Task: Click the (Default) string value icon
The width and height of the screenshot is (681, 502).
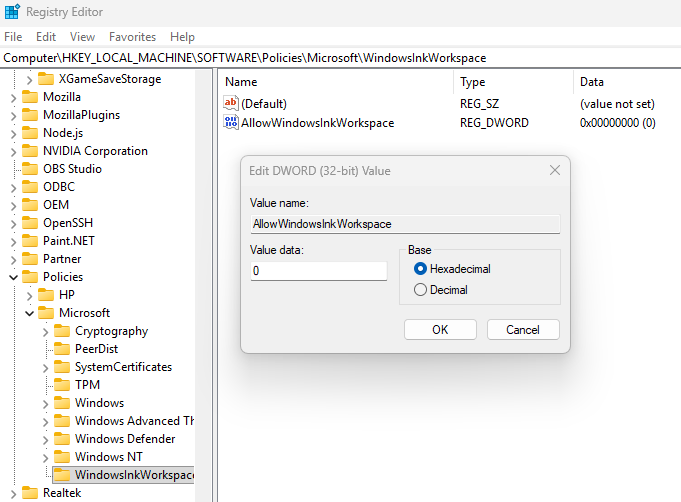Action: tap(231, 103)
